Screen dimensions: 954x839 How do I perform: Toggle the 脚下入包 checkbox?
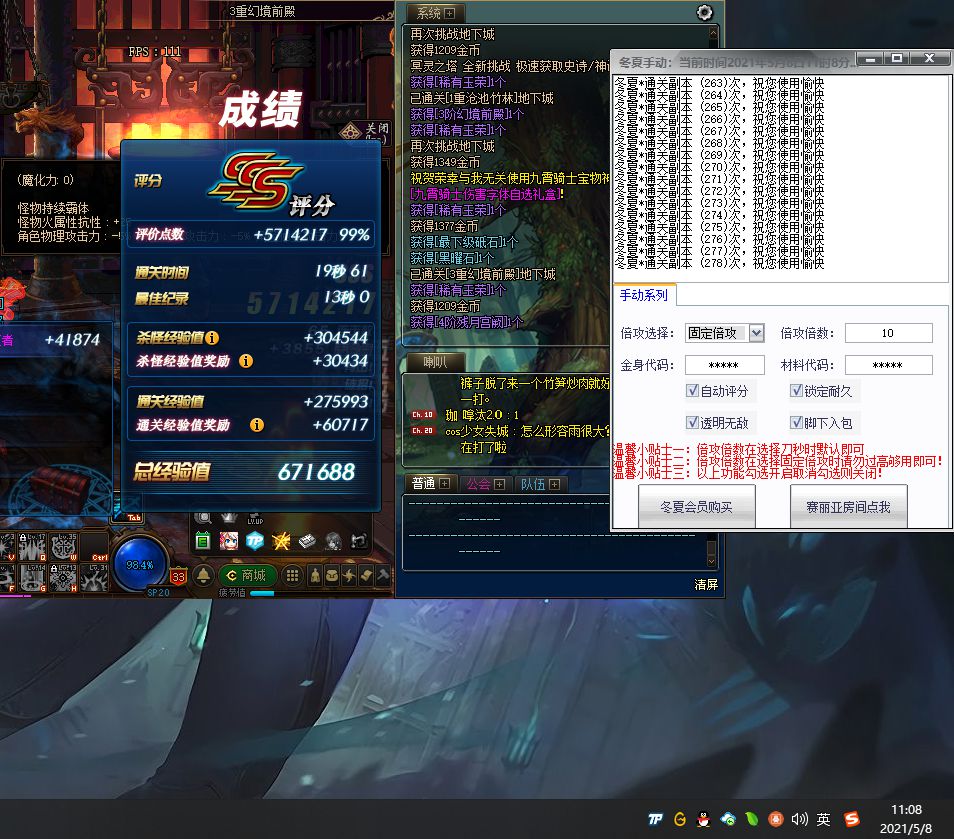click(x=796, y=422)
